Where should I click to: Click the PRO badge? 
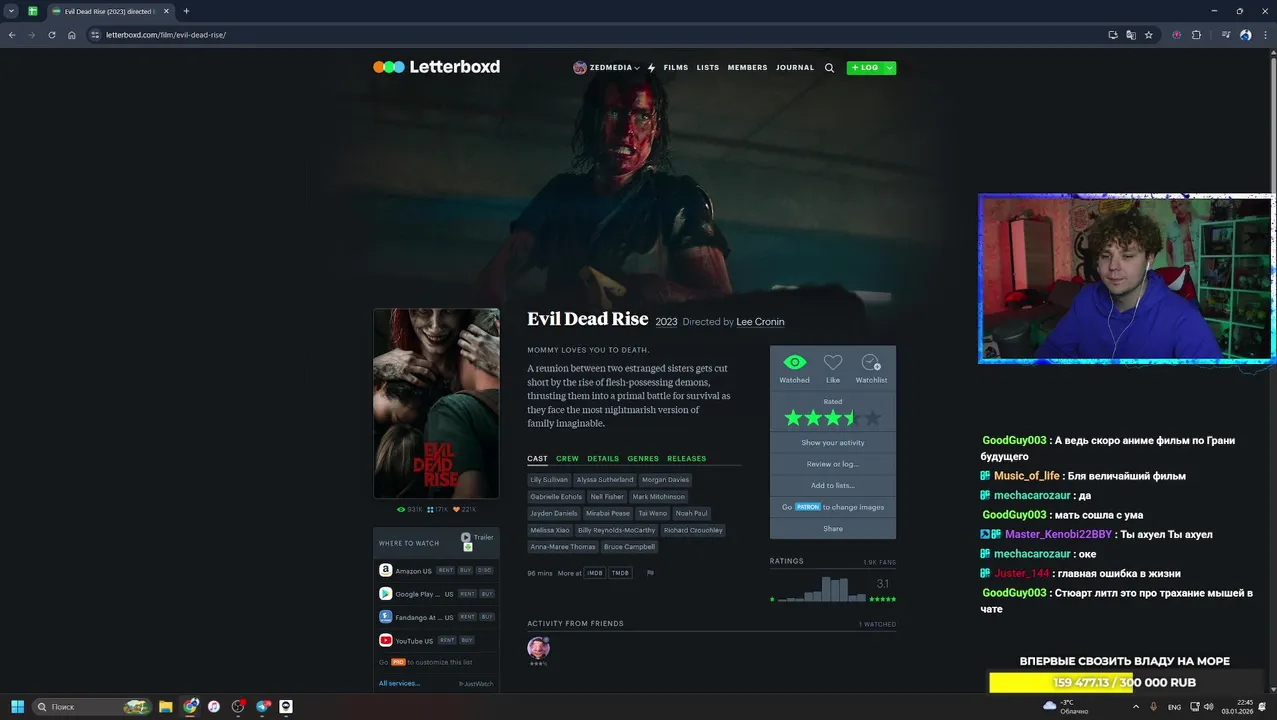(x=398, y=662)
